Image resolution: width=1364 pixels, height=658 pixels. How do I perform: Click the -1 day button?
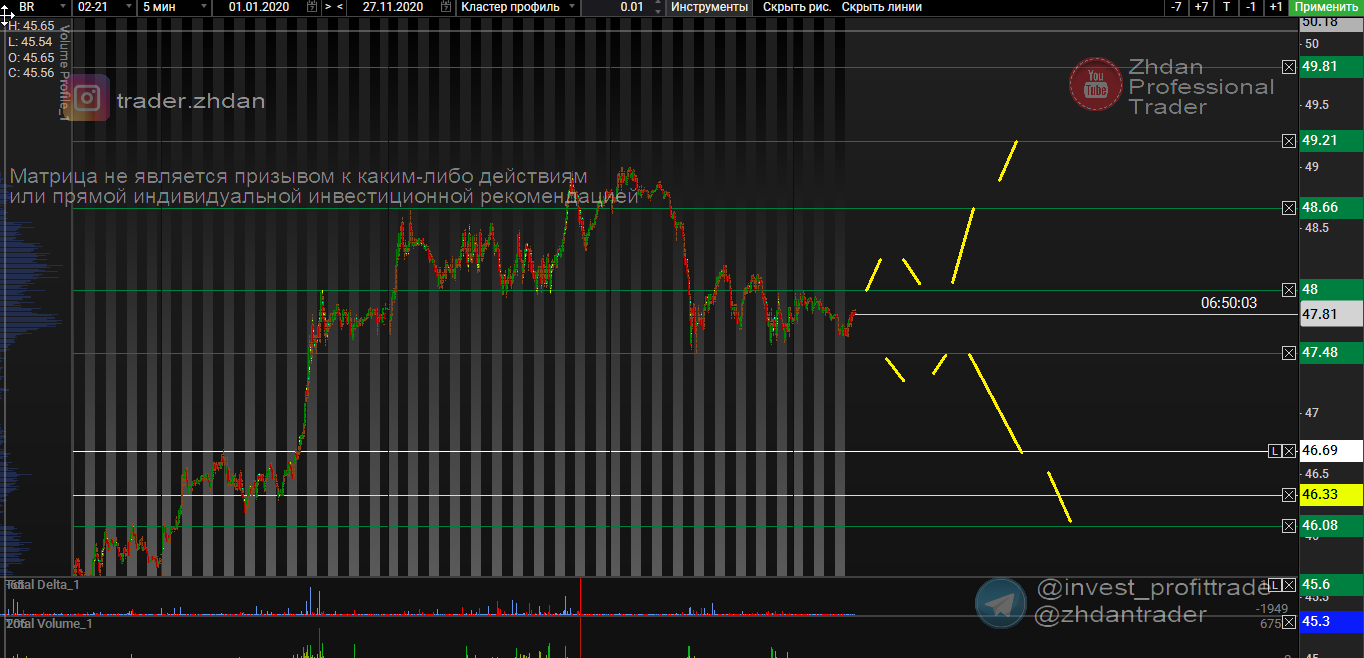tap(1251, 7)
